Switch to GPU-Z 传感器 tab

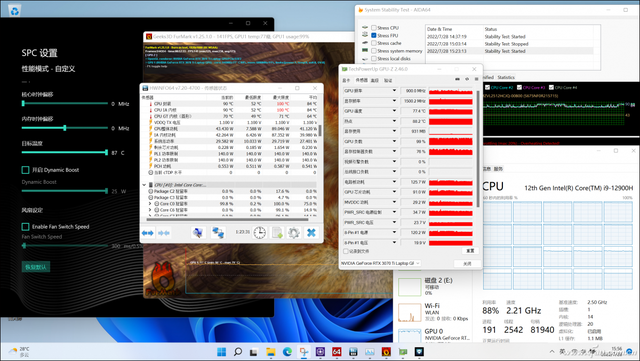(362, 80)
